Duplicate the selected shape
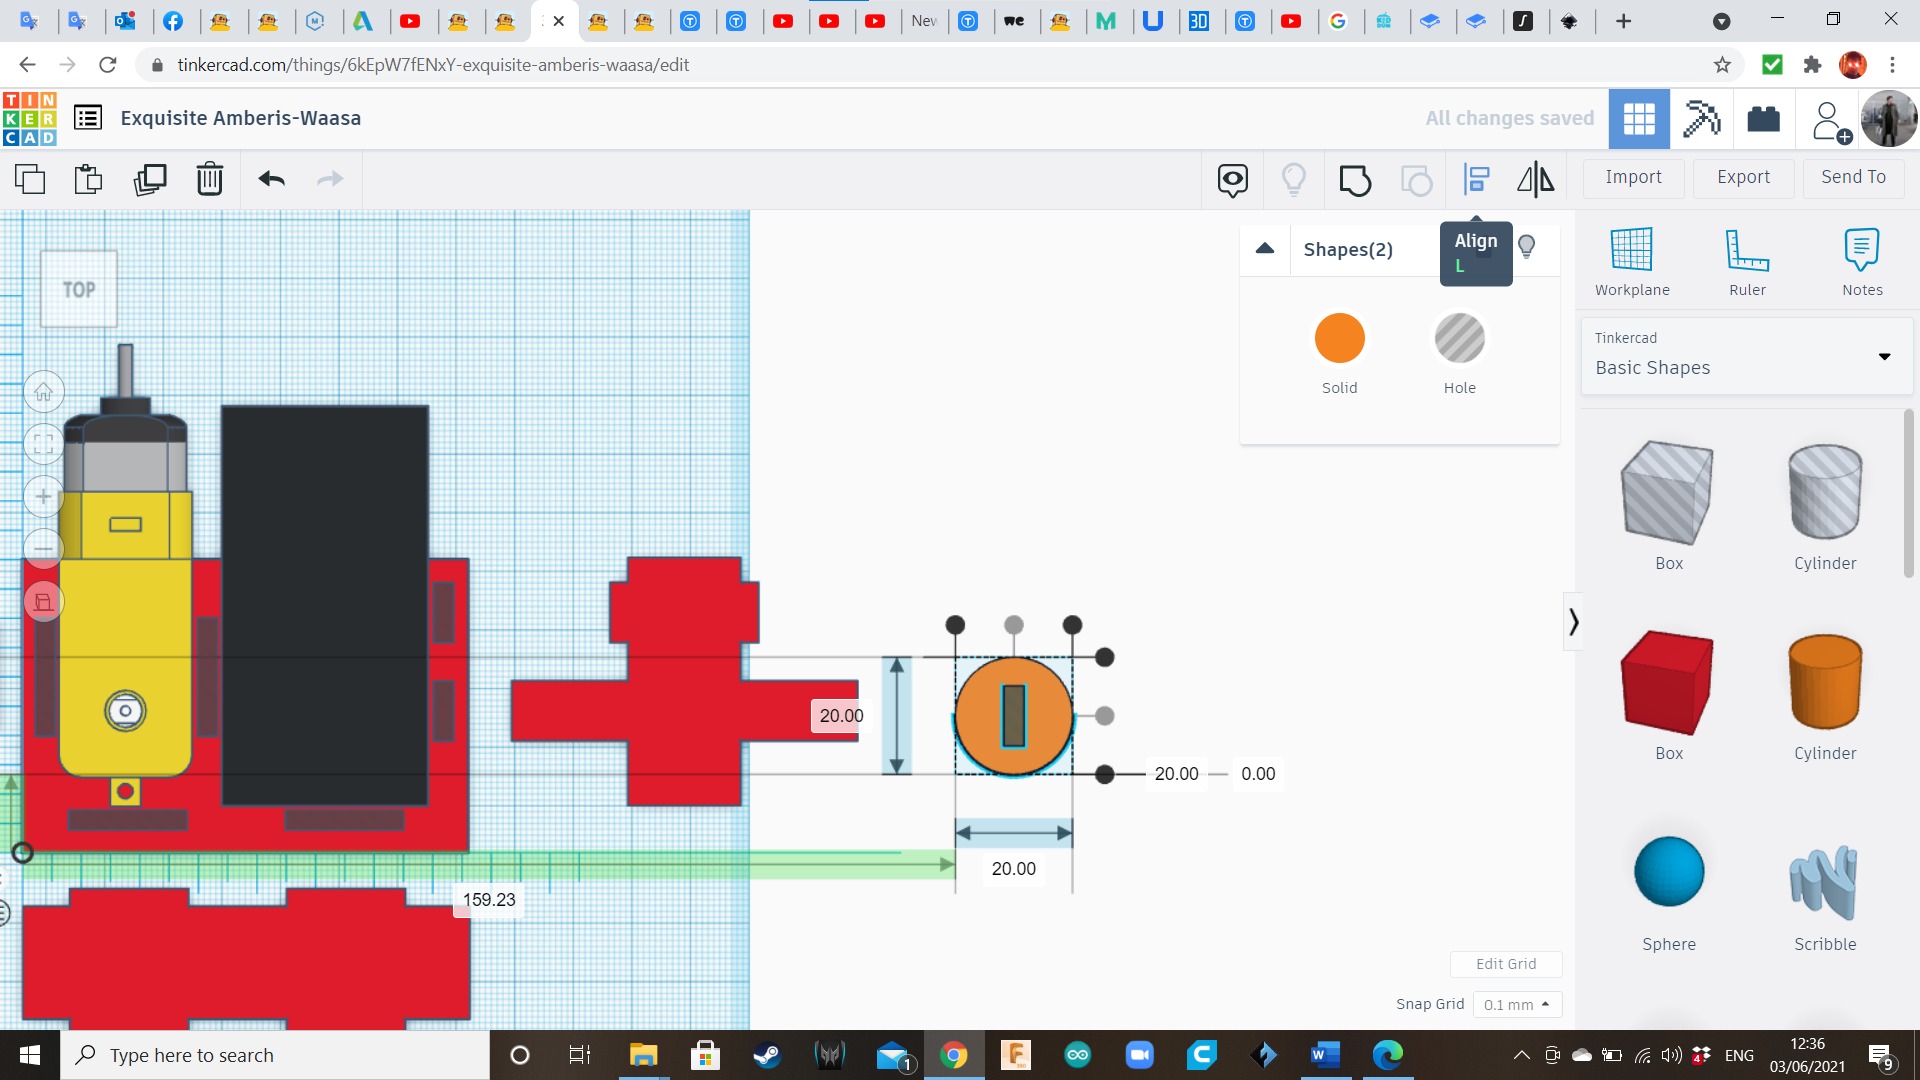 tap(150, 180)
